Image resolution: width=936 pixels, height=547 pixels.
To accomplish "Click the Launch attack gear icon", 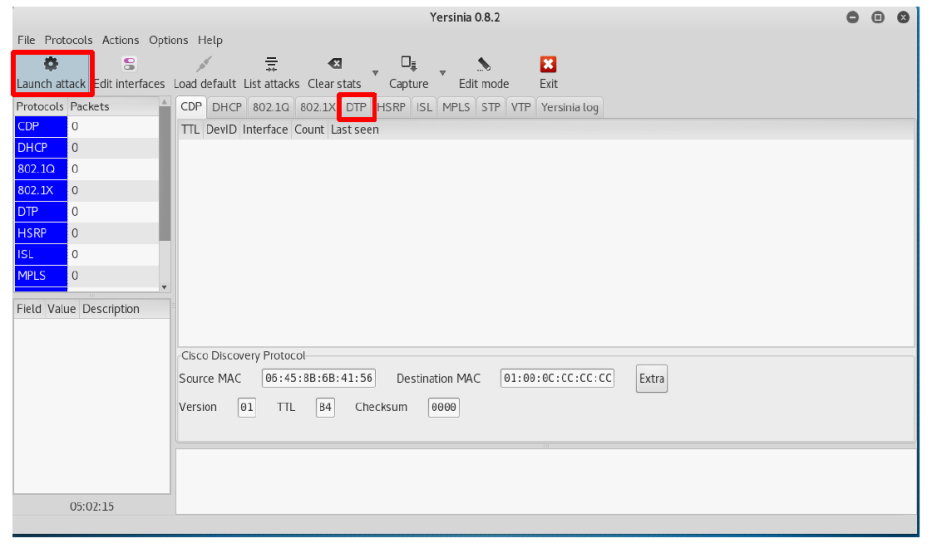I will coord(51,64).
